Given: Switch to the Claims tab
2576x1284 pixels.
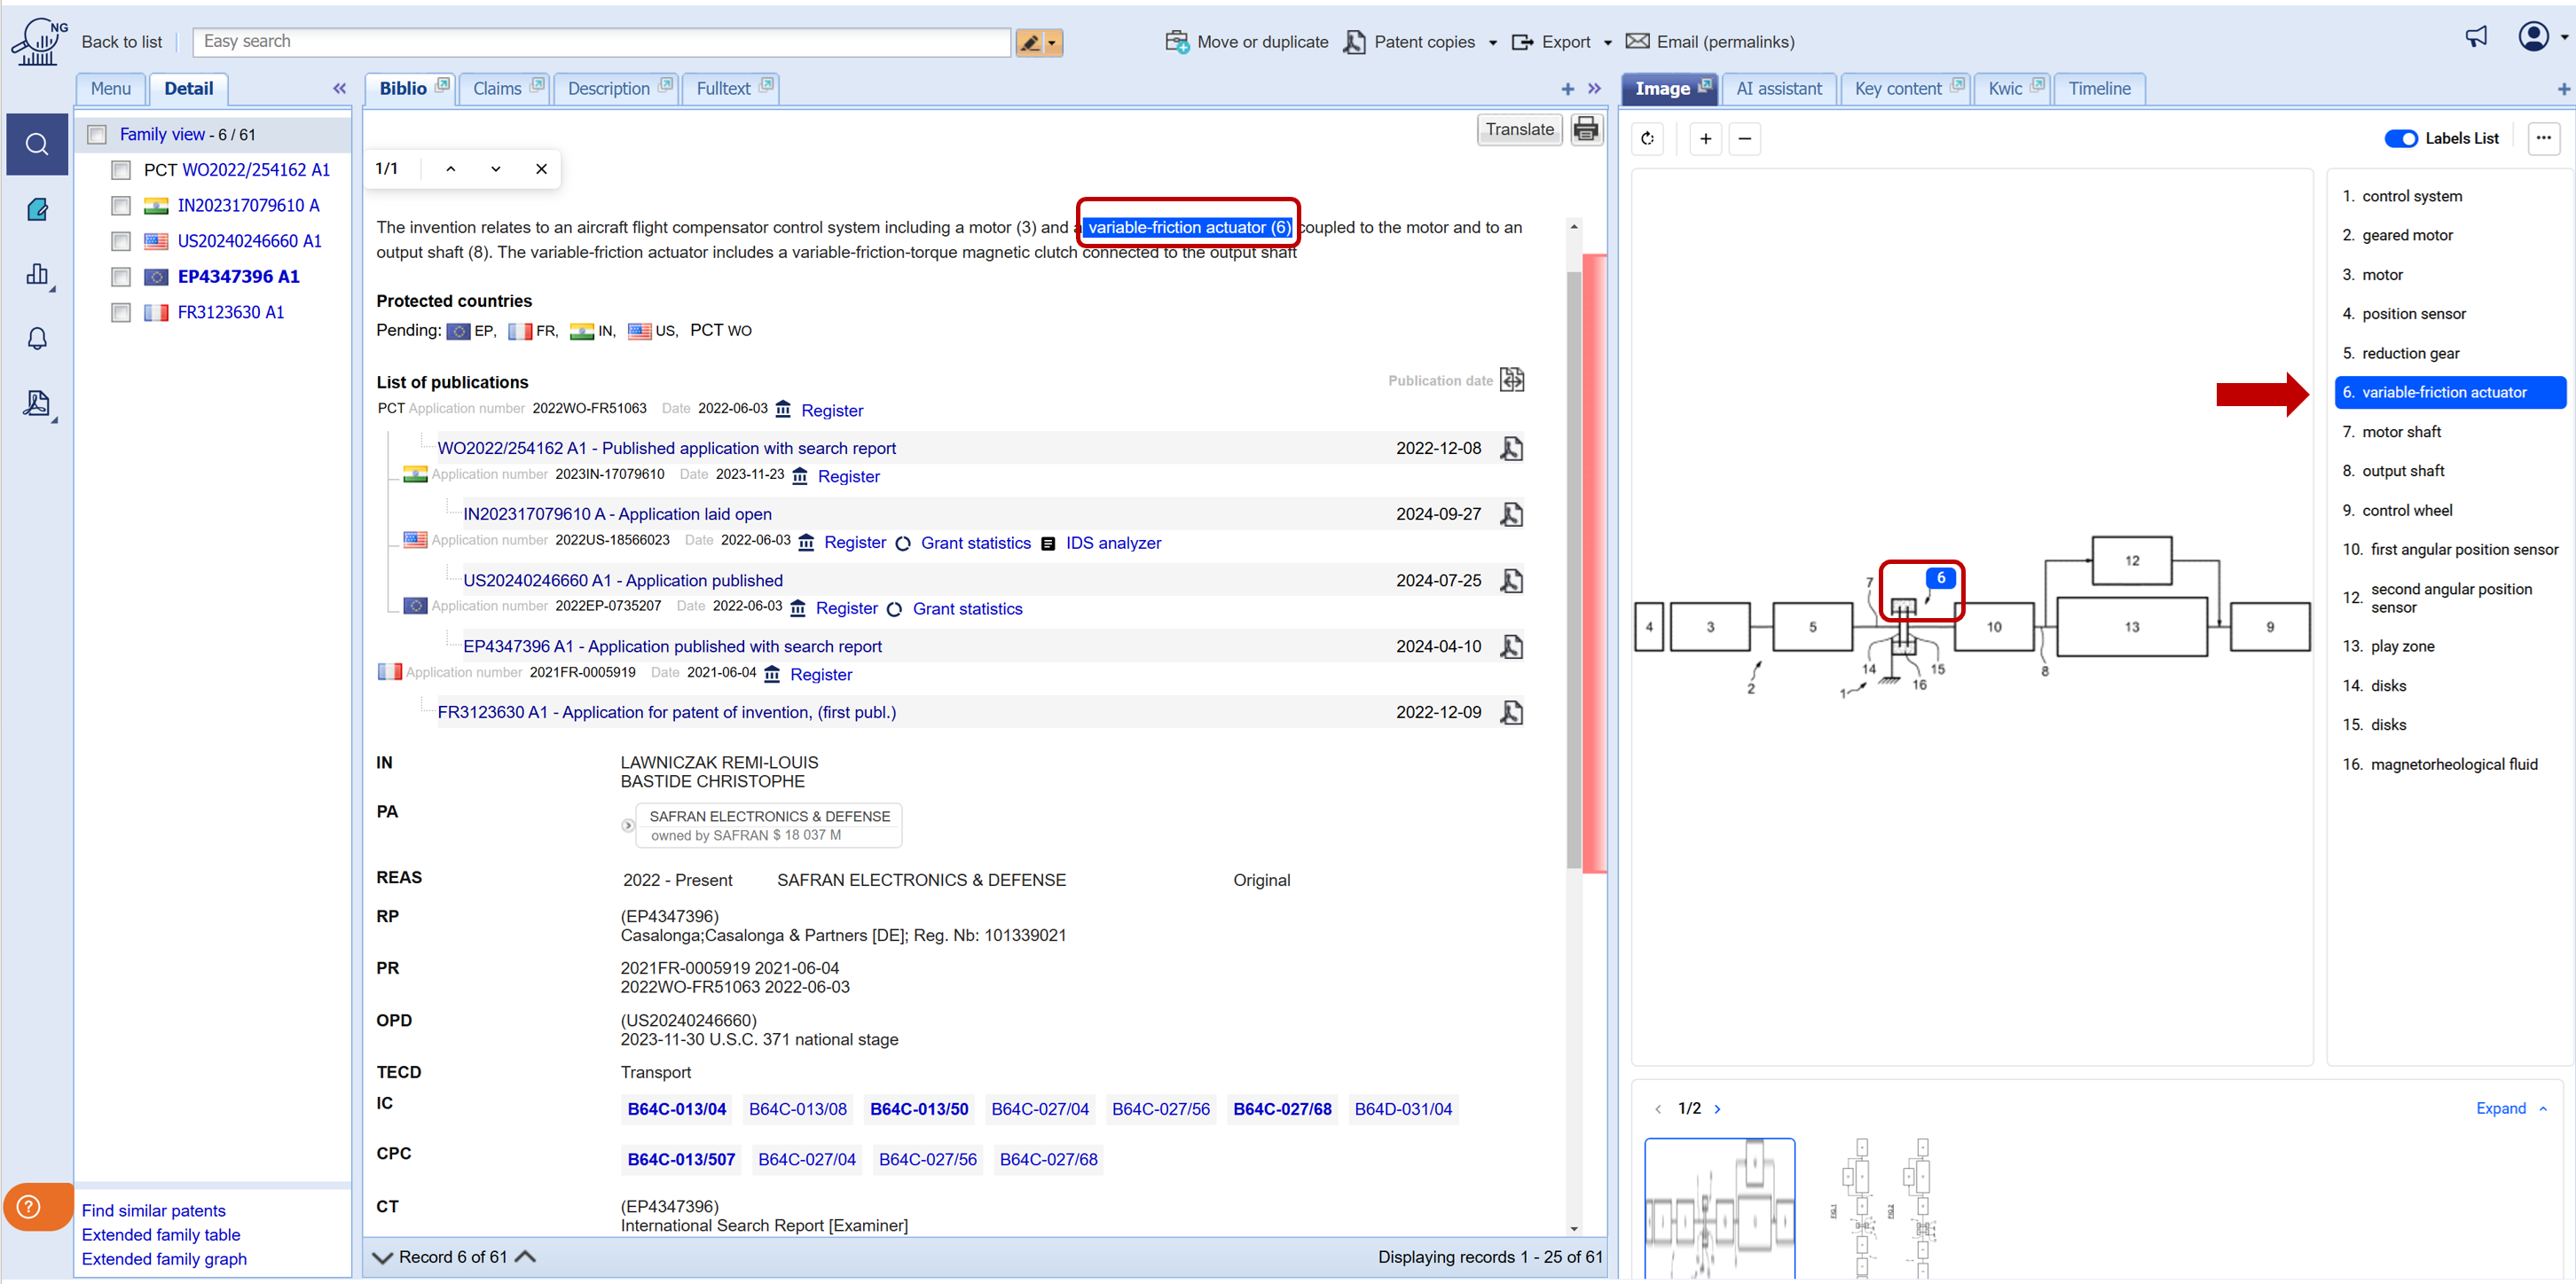Looking at the screenshot, I should click(497, 89).
